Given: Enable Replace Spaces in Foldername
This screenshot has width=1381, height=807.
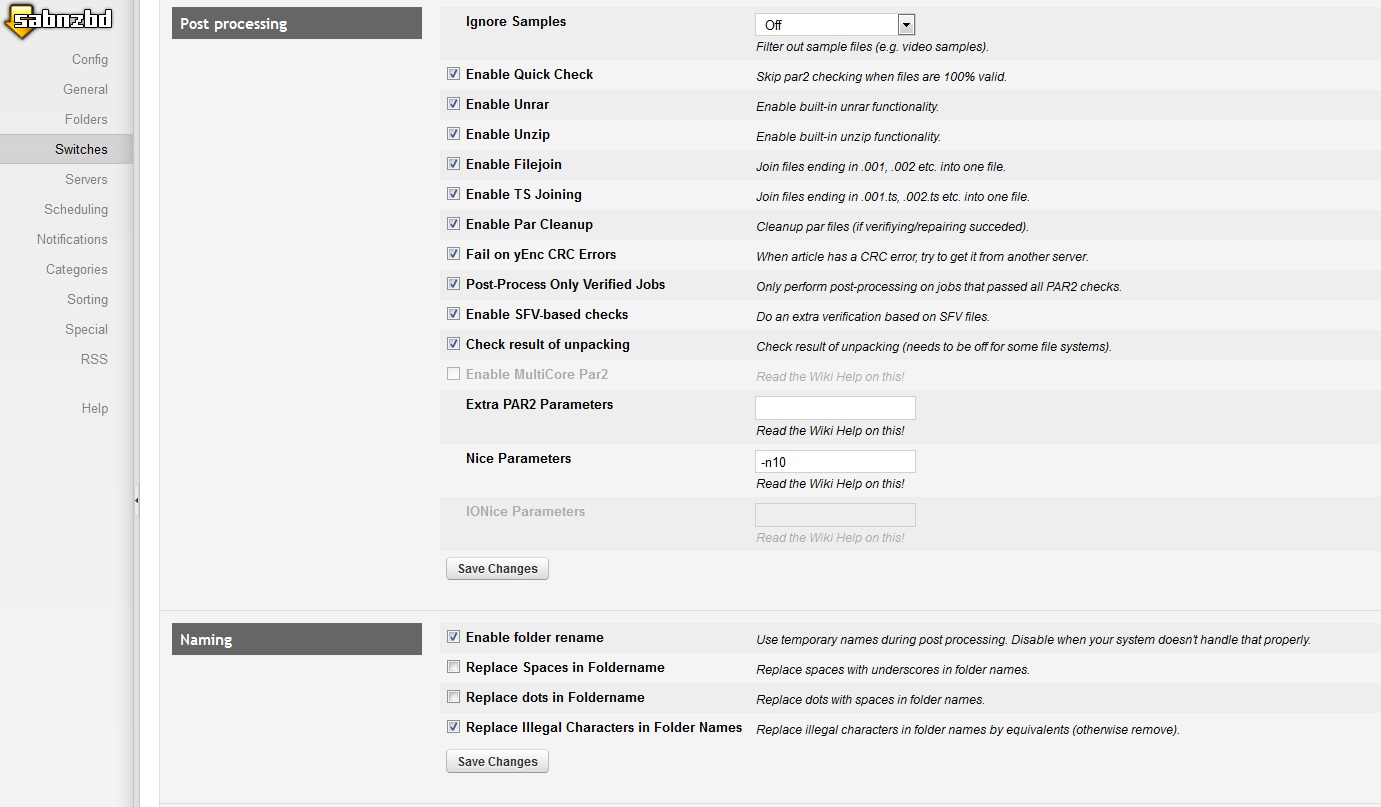Looking at the screenshot, I should (453, 667).
